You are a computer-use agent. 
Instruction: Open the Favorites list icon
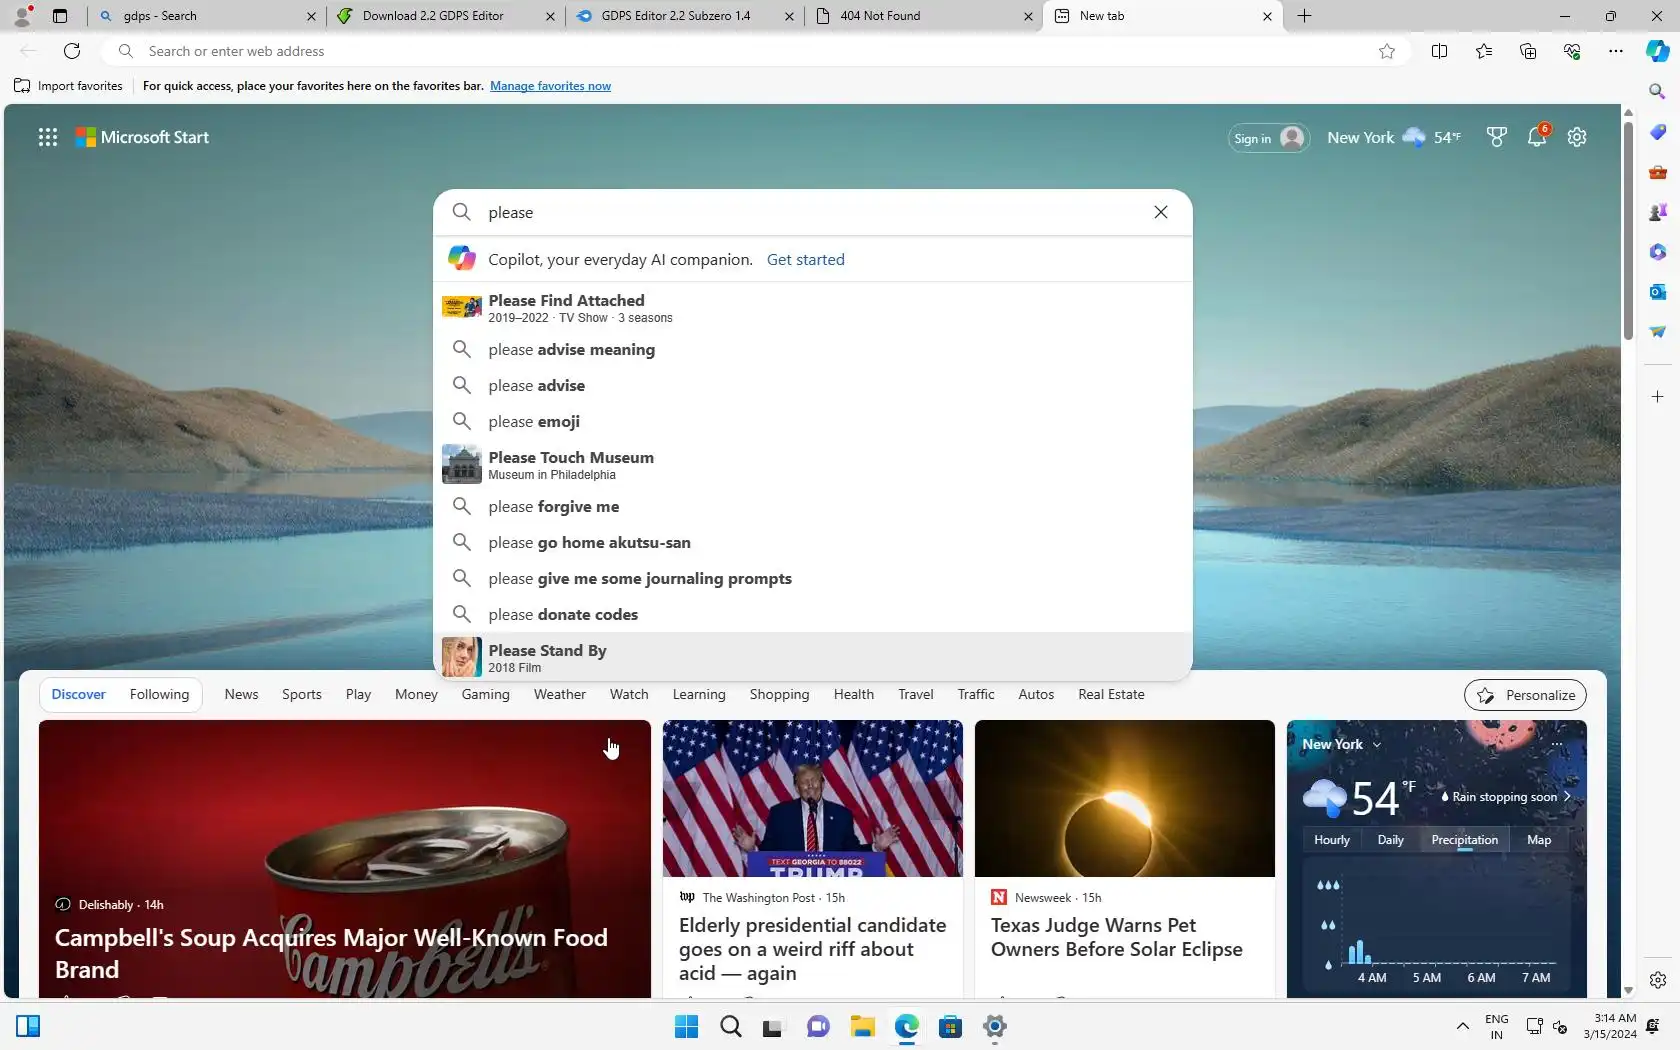[1483, 51]
